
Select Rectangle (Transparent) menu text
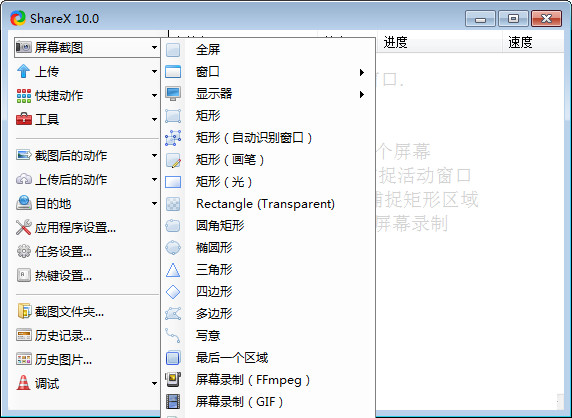point(265,204)
